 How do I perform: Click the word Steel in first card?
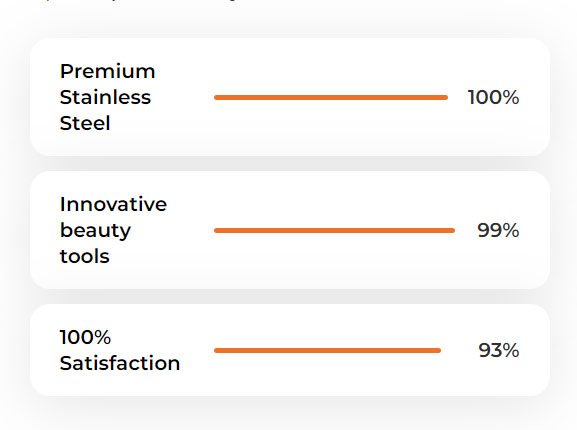[x=85, y=123]
